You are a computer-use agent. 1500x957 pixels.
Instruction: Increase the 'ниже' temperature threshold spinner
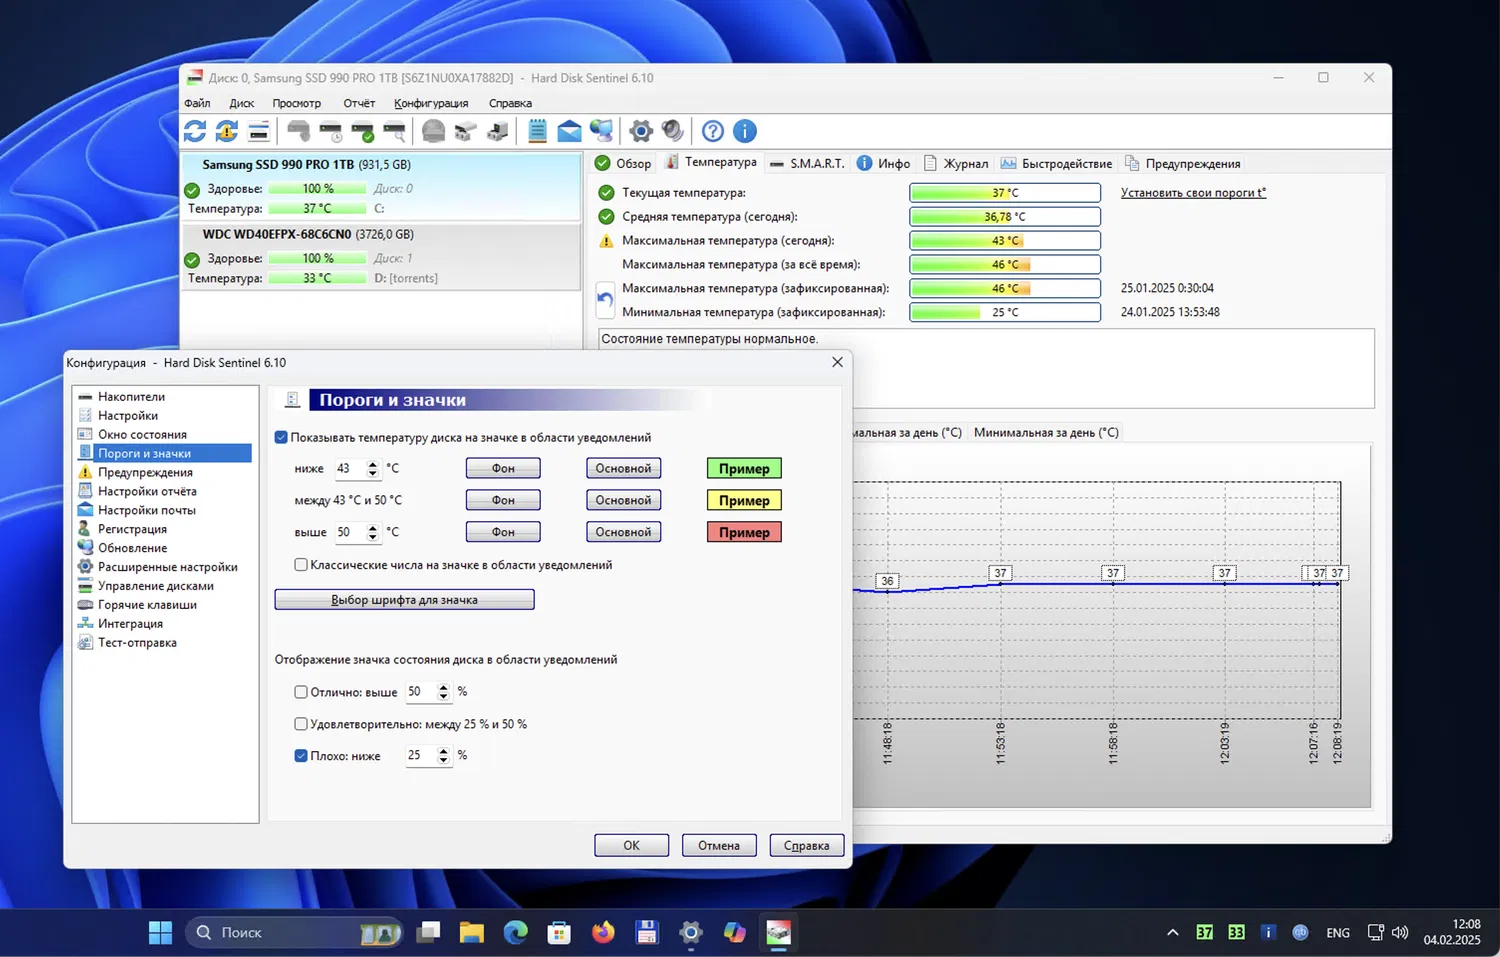click(x=373, y=464)
